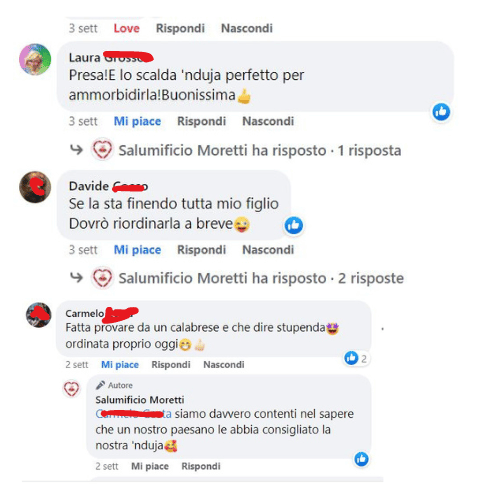The width and height of the screenshot is (500, 500).
Task: Open the Salumificio Moretti author name link
Action: pyautogui.click(x=140, y=400)
